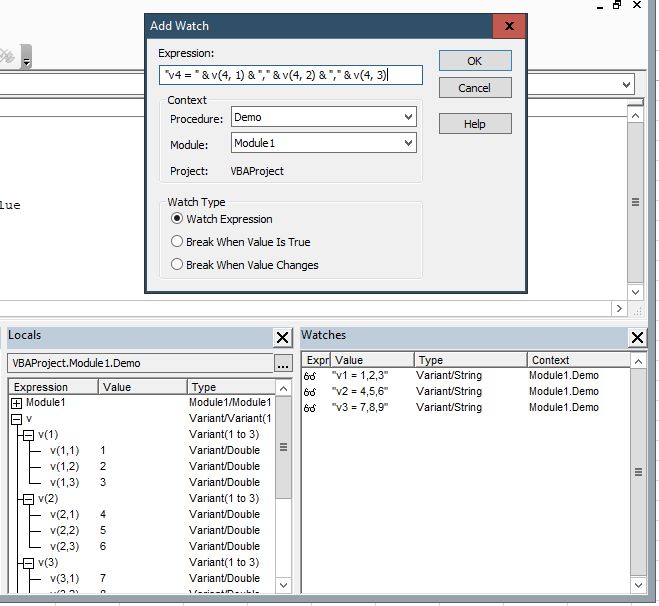The image size is (659, 606).
Task: Click the Expr column header in Watches
Action: pyautogui.click(x=316, y=360)
